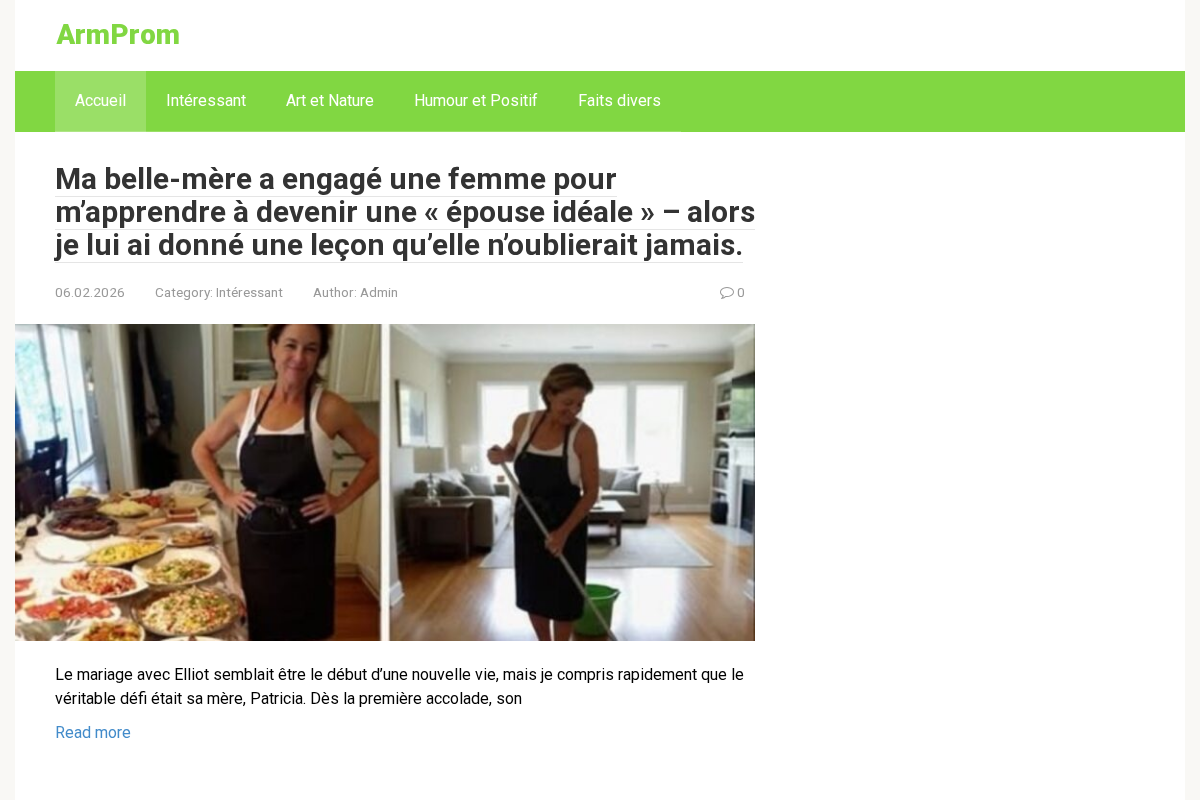The height and width of the screenshot is (800, 1200).
Task: Click the comment count number 0
Action: click(741, 293)
